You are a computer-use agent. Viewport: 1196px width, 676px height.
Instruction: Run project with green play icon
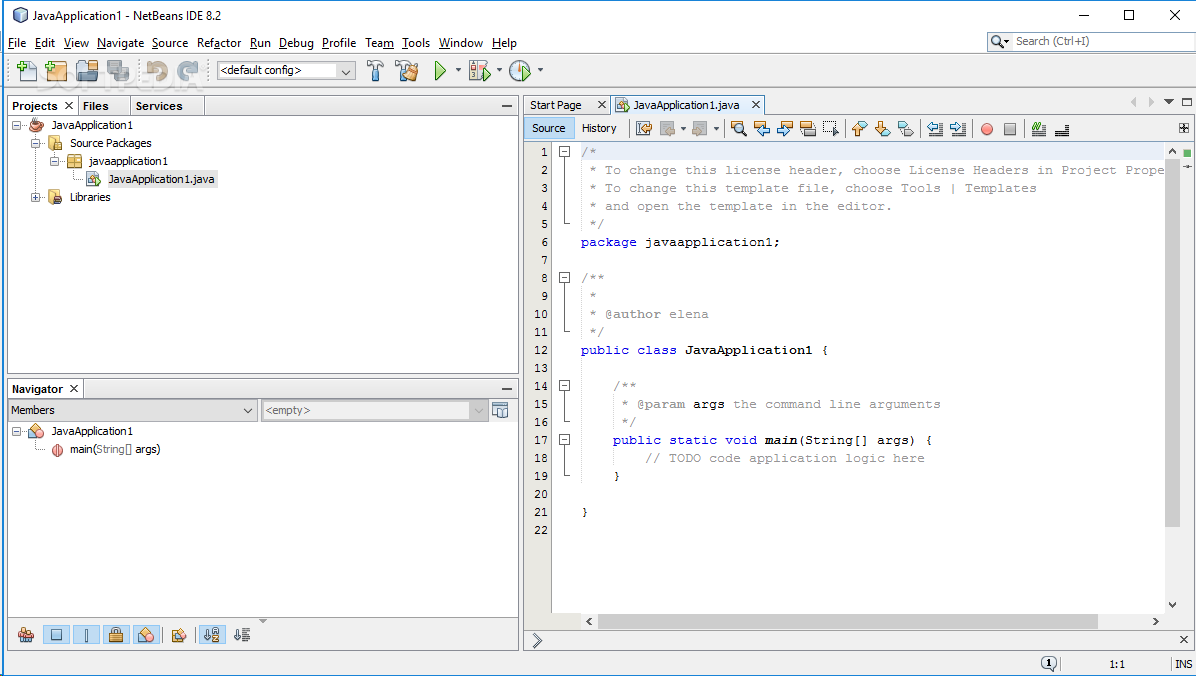coord(440,70)
